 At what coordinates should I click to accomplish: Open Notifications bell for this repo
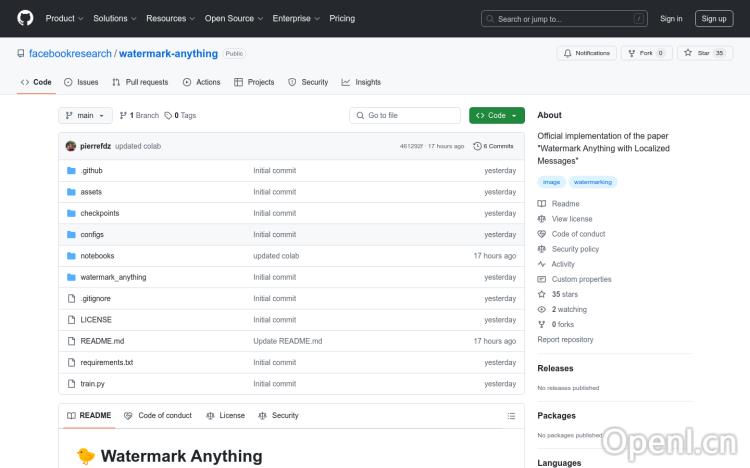pos(587,53)
